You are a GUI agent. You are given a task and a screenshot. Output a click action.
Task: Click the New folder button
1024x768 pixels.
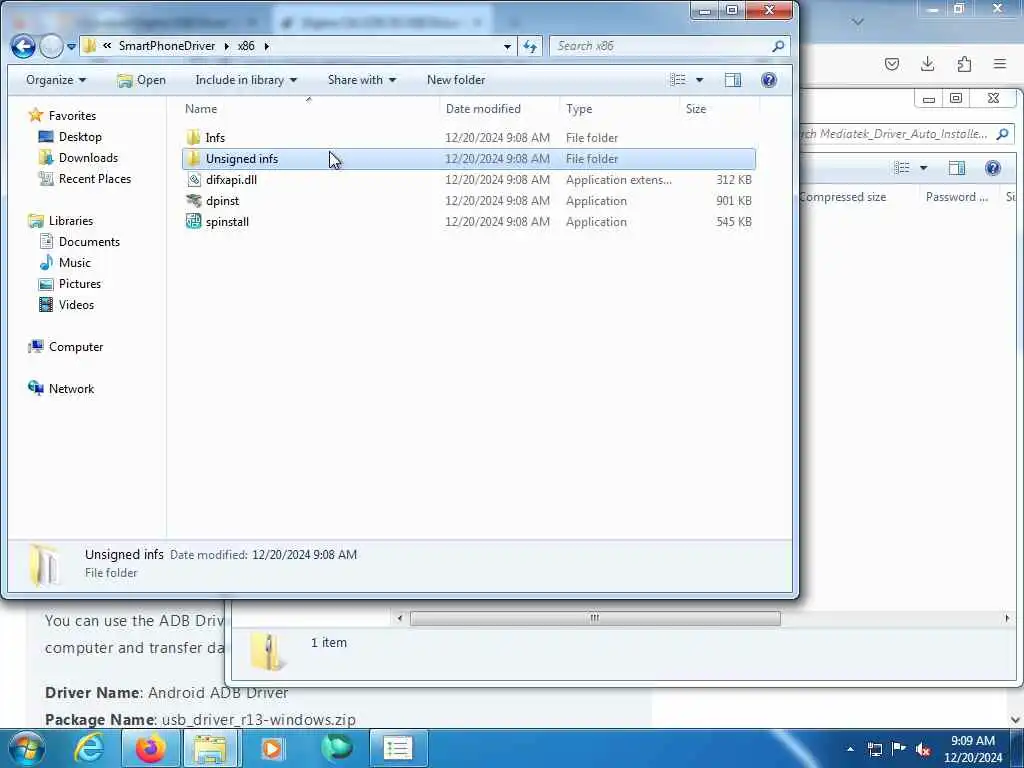pyautogui.click(x=456, y=80)
